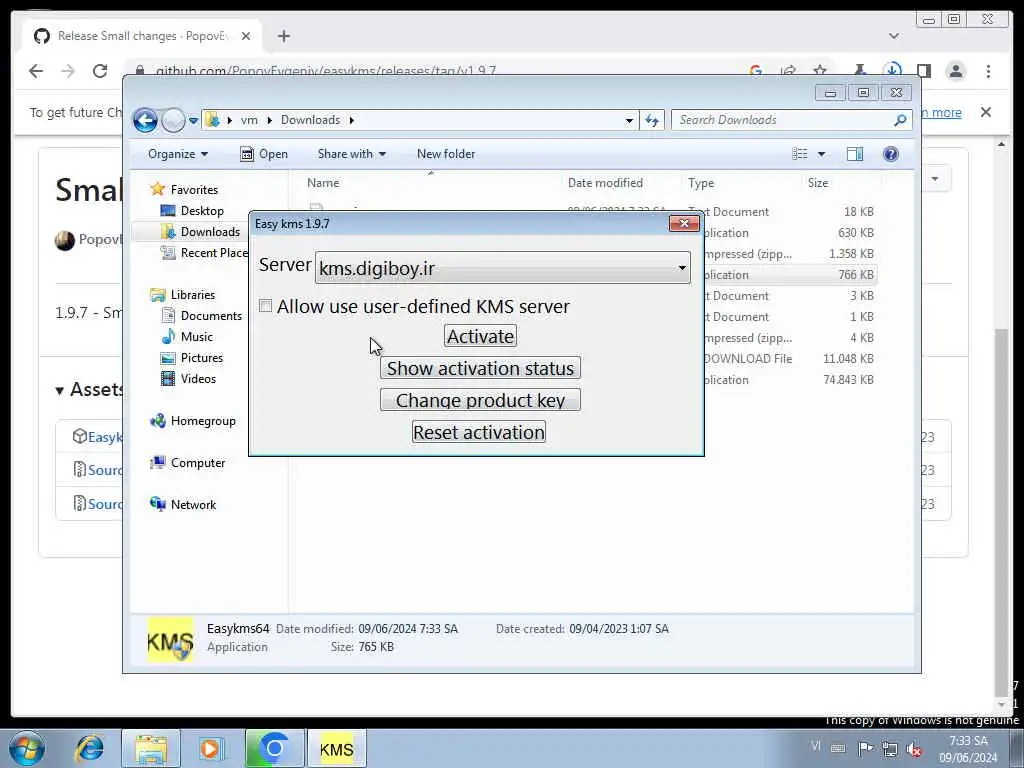
Task: Open Windows Start button
Action: click(27, 748)
